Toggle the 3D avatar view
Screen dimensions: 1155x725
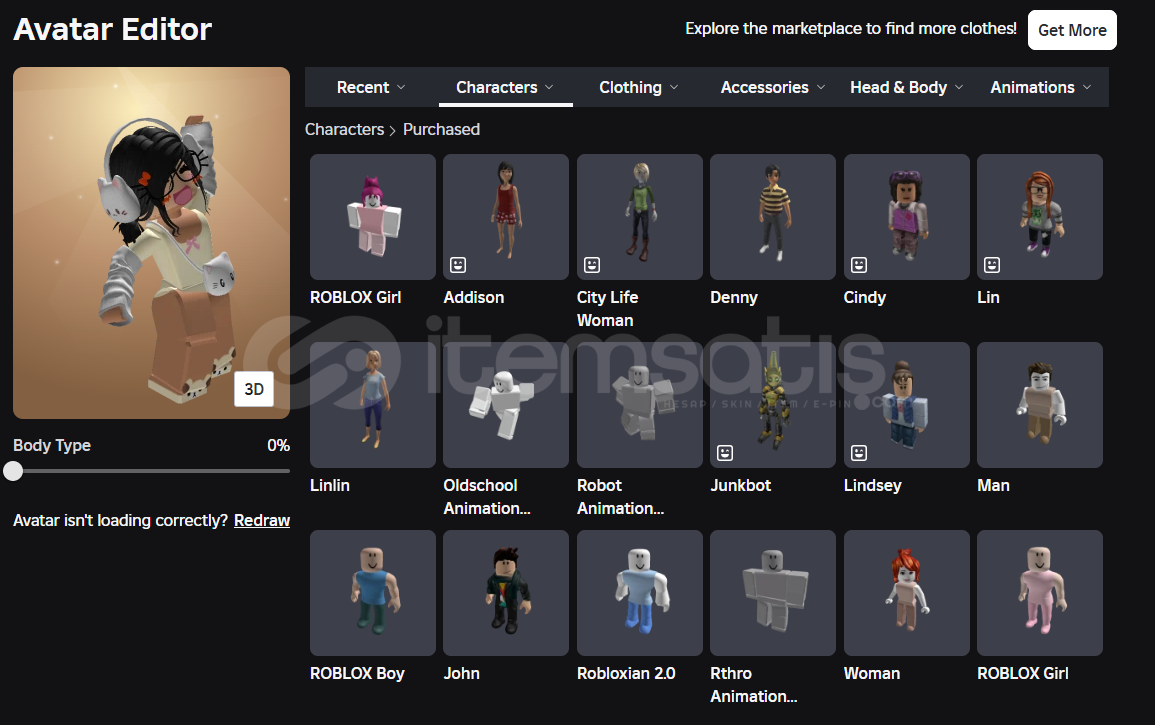coord(254,390)
